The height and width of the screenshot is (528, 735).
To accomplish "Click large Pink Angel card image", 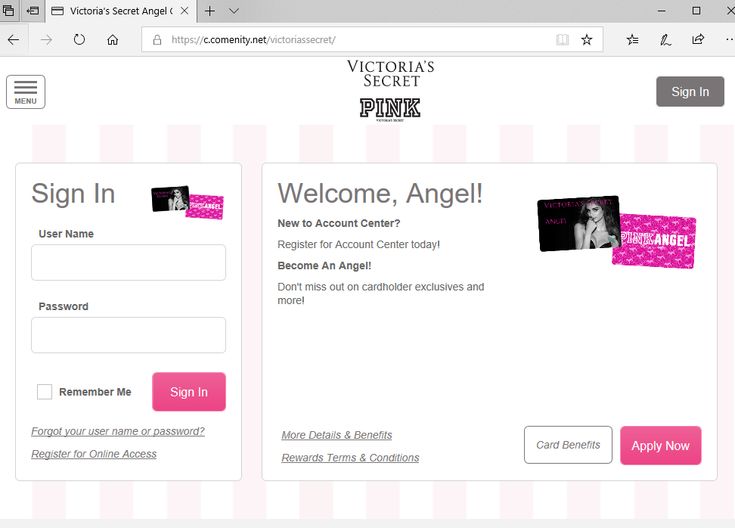I will pos(654,241).
